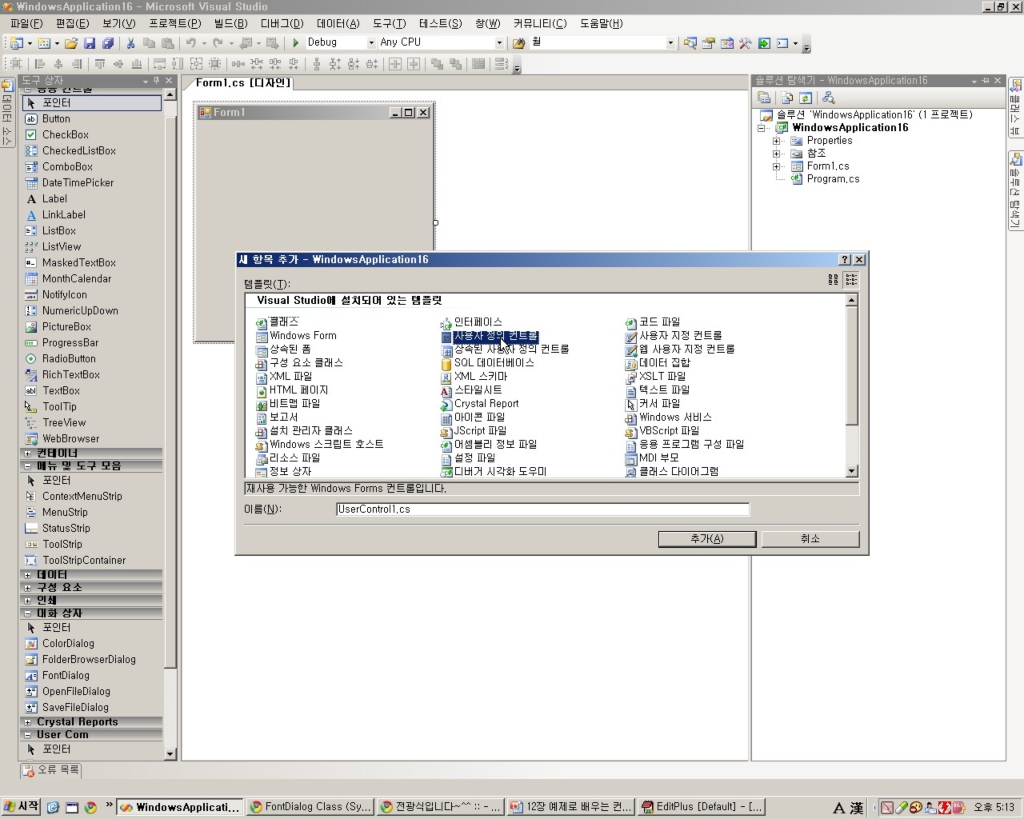Click template list scrollbar down arrow

coord(851,471)
